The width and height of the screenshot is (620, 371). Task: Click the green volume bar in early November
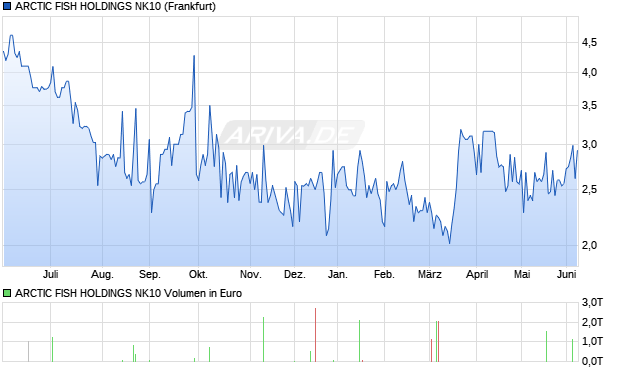(263, 339)
